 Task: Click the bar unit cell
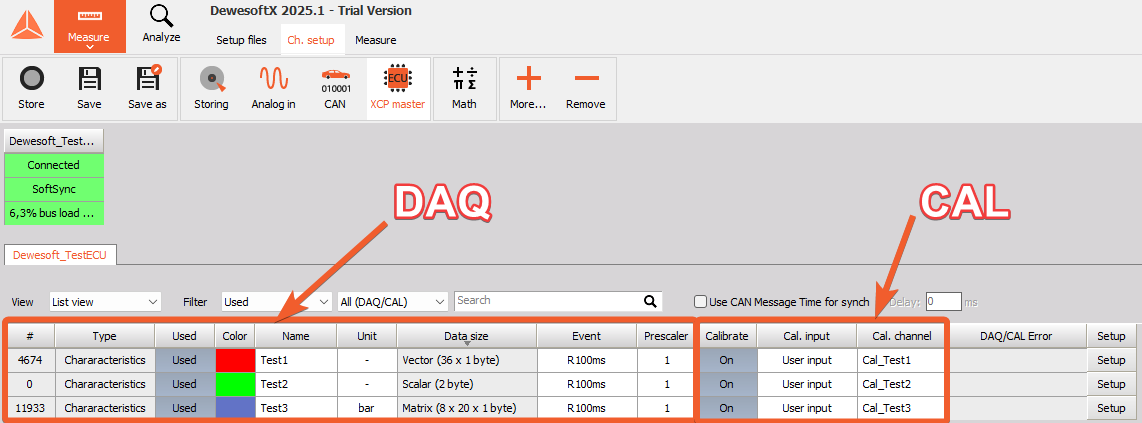coord(366,408)
